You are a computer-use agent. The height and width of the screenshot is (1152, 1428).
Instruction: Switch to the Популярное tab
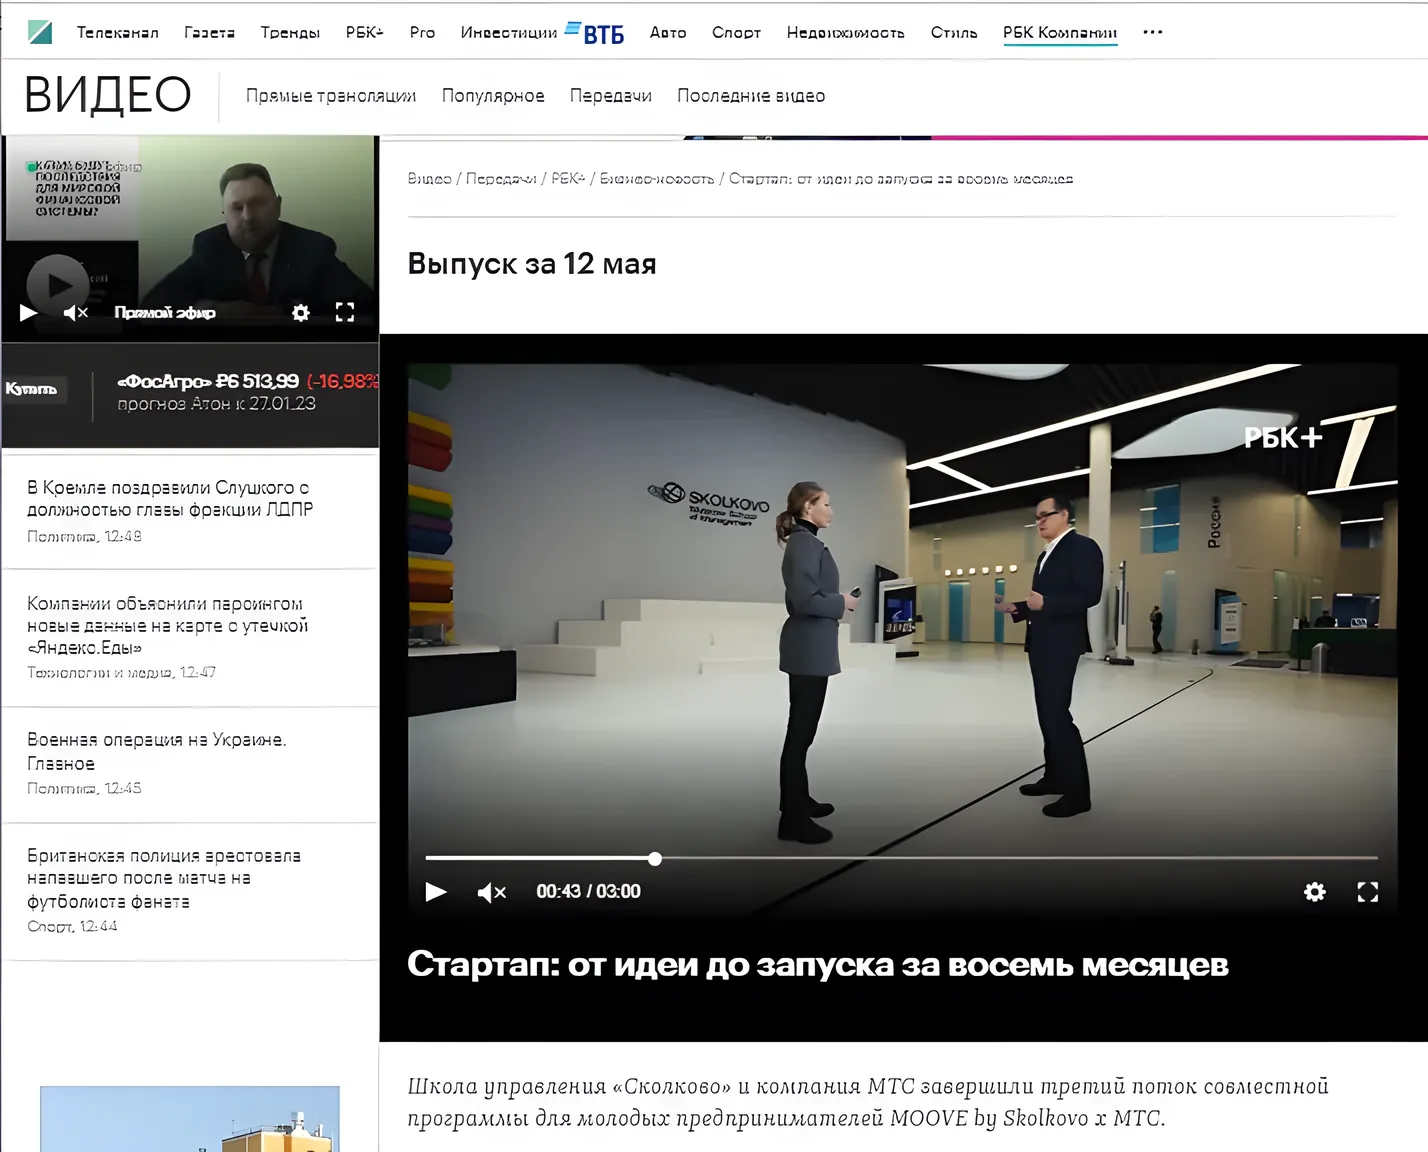(493, 96)
